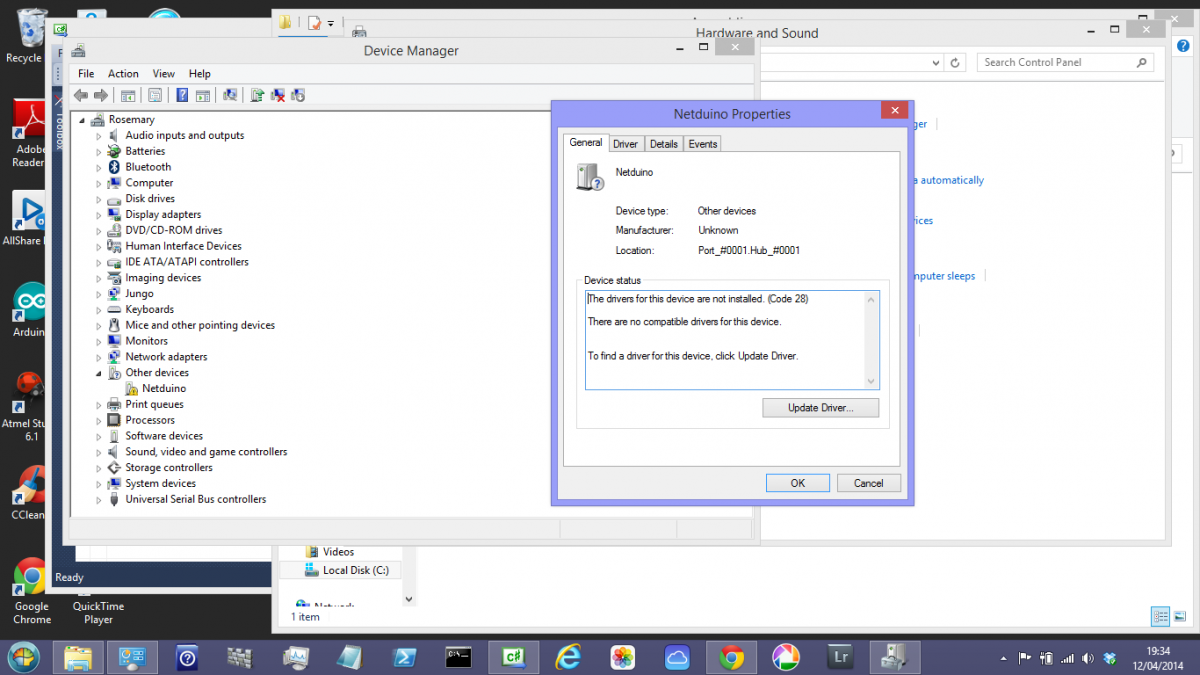Click the Update Driver Software toolbar icon

pos(257,95)
